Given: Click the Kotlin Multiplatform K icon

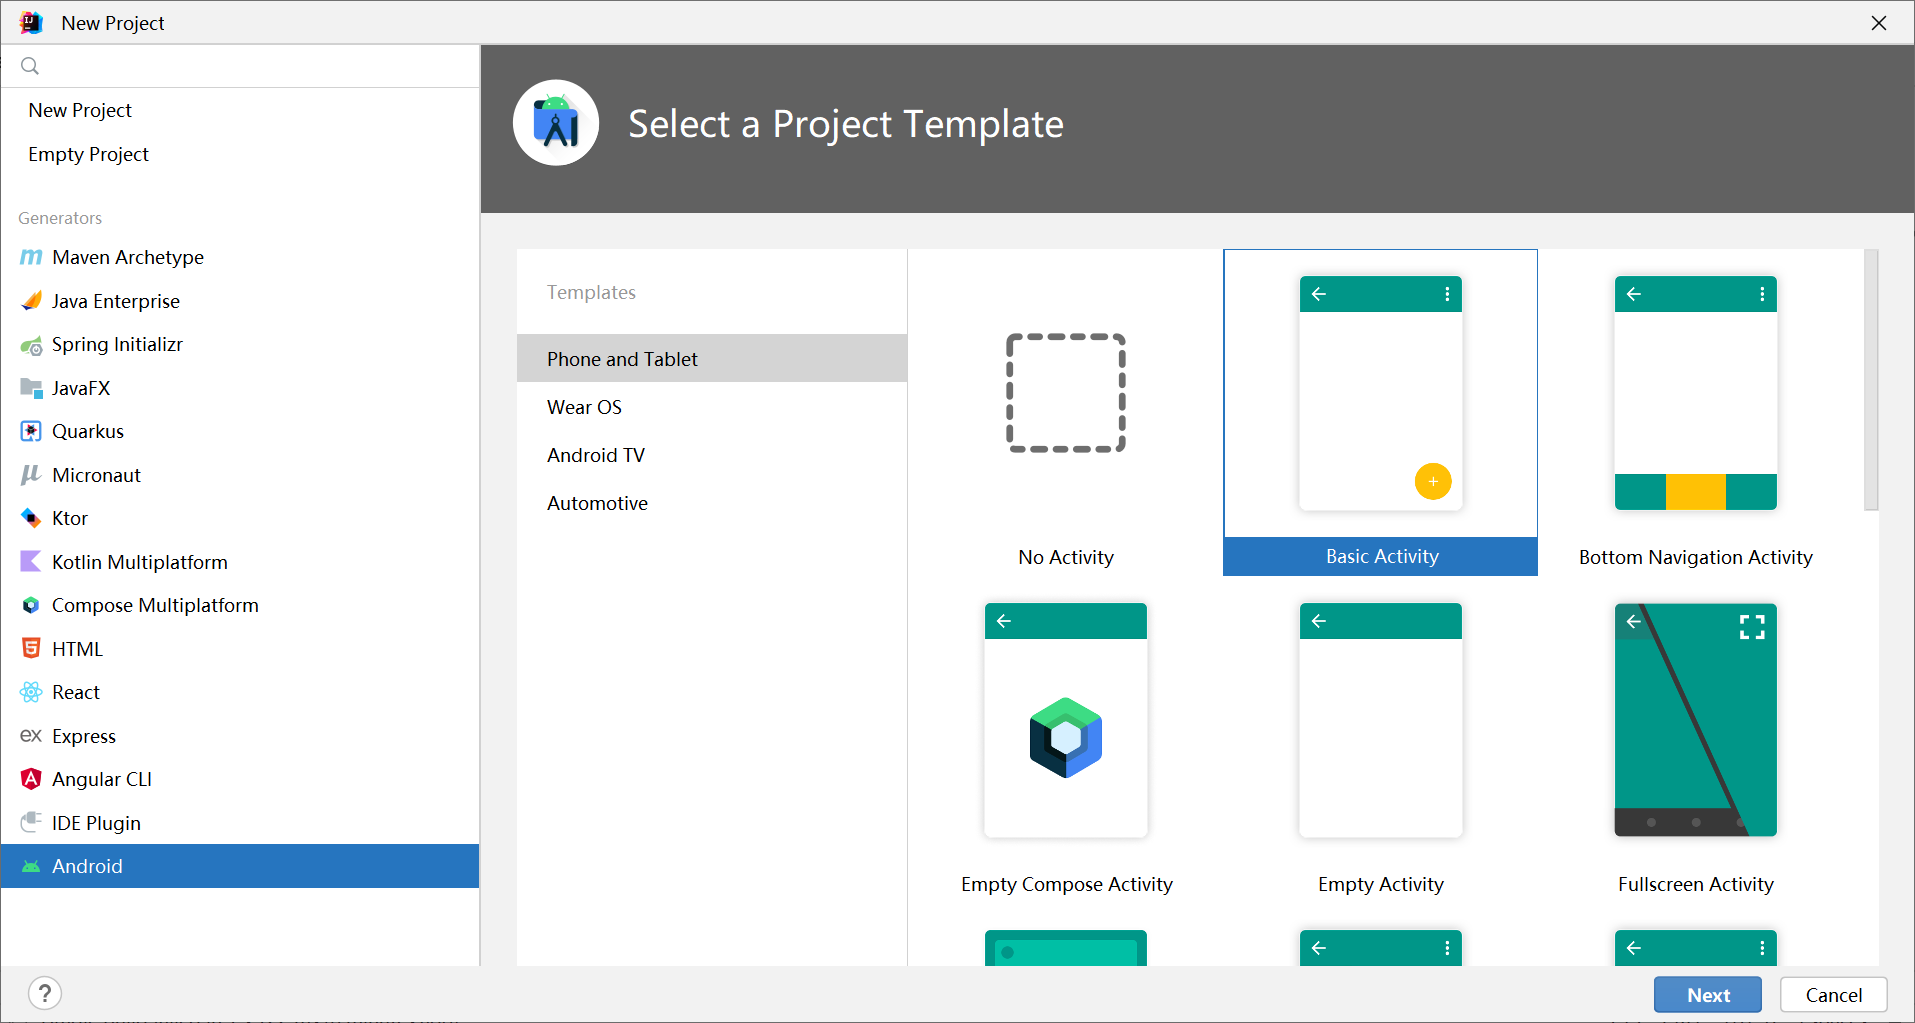Looking at the screenshot, I should point(31,562).
